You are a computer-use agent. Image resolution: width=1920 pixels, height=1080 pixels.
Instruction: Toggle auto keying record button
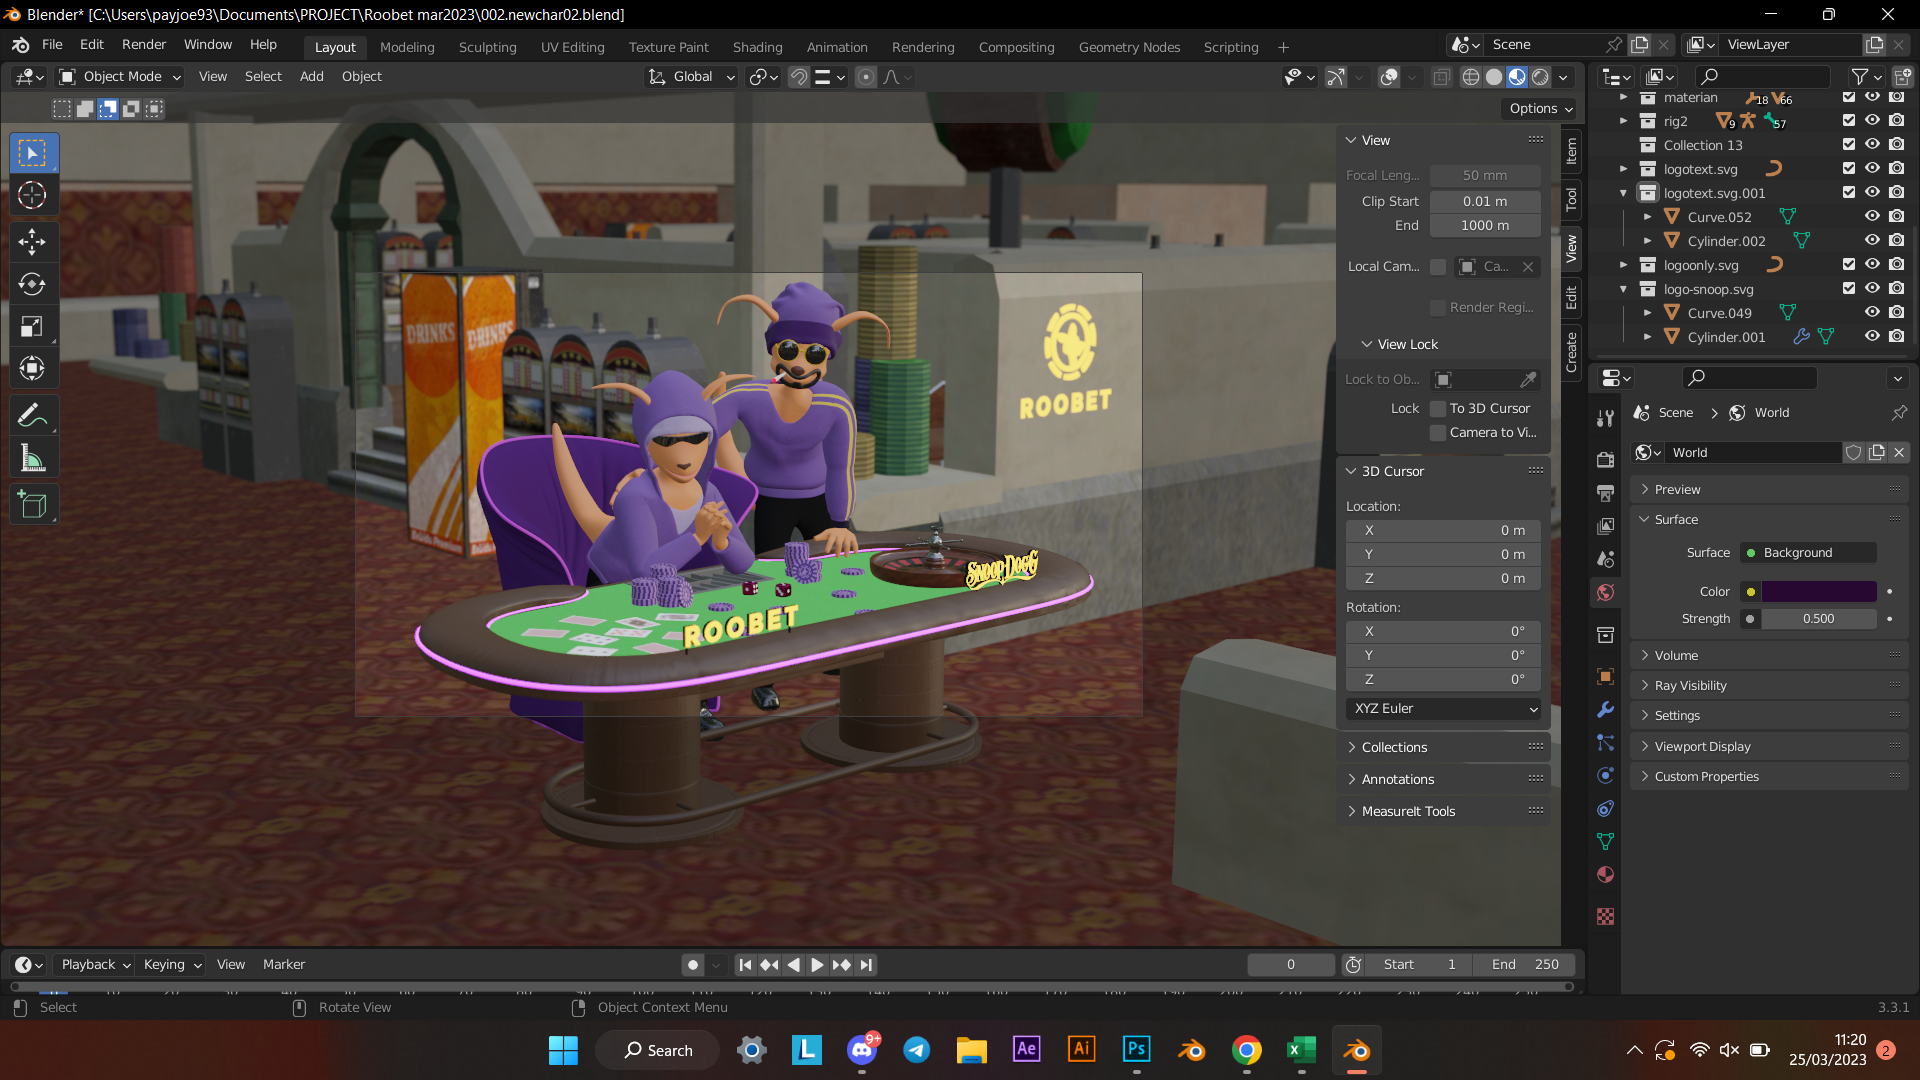tap(692, 964)
